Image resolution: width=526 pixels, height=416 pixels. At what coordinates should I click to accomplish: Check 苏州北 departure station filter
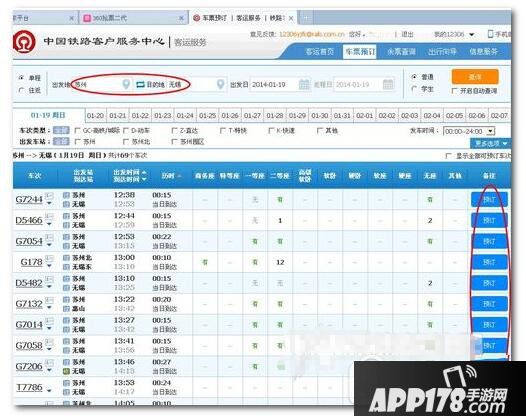pos(126,142)
